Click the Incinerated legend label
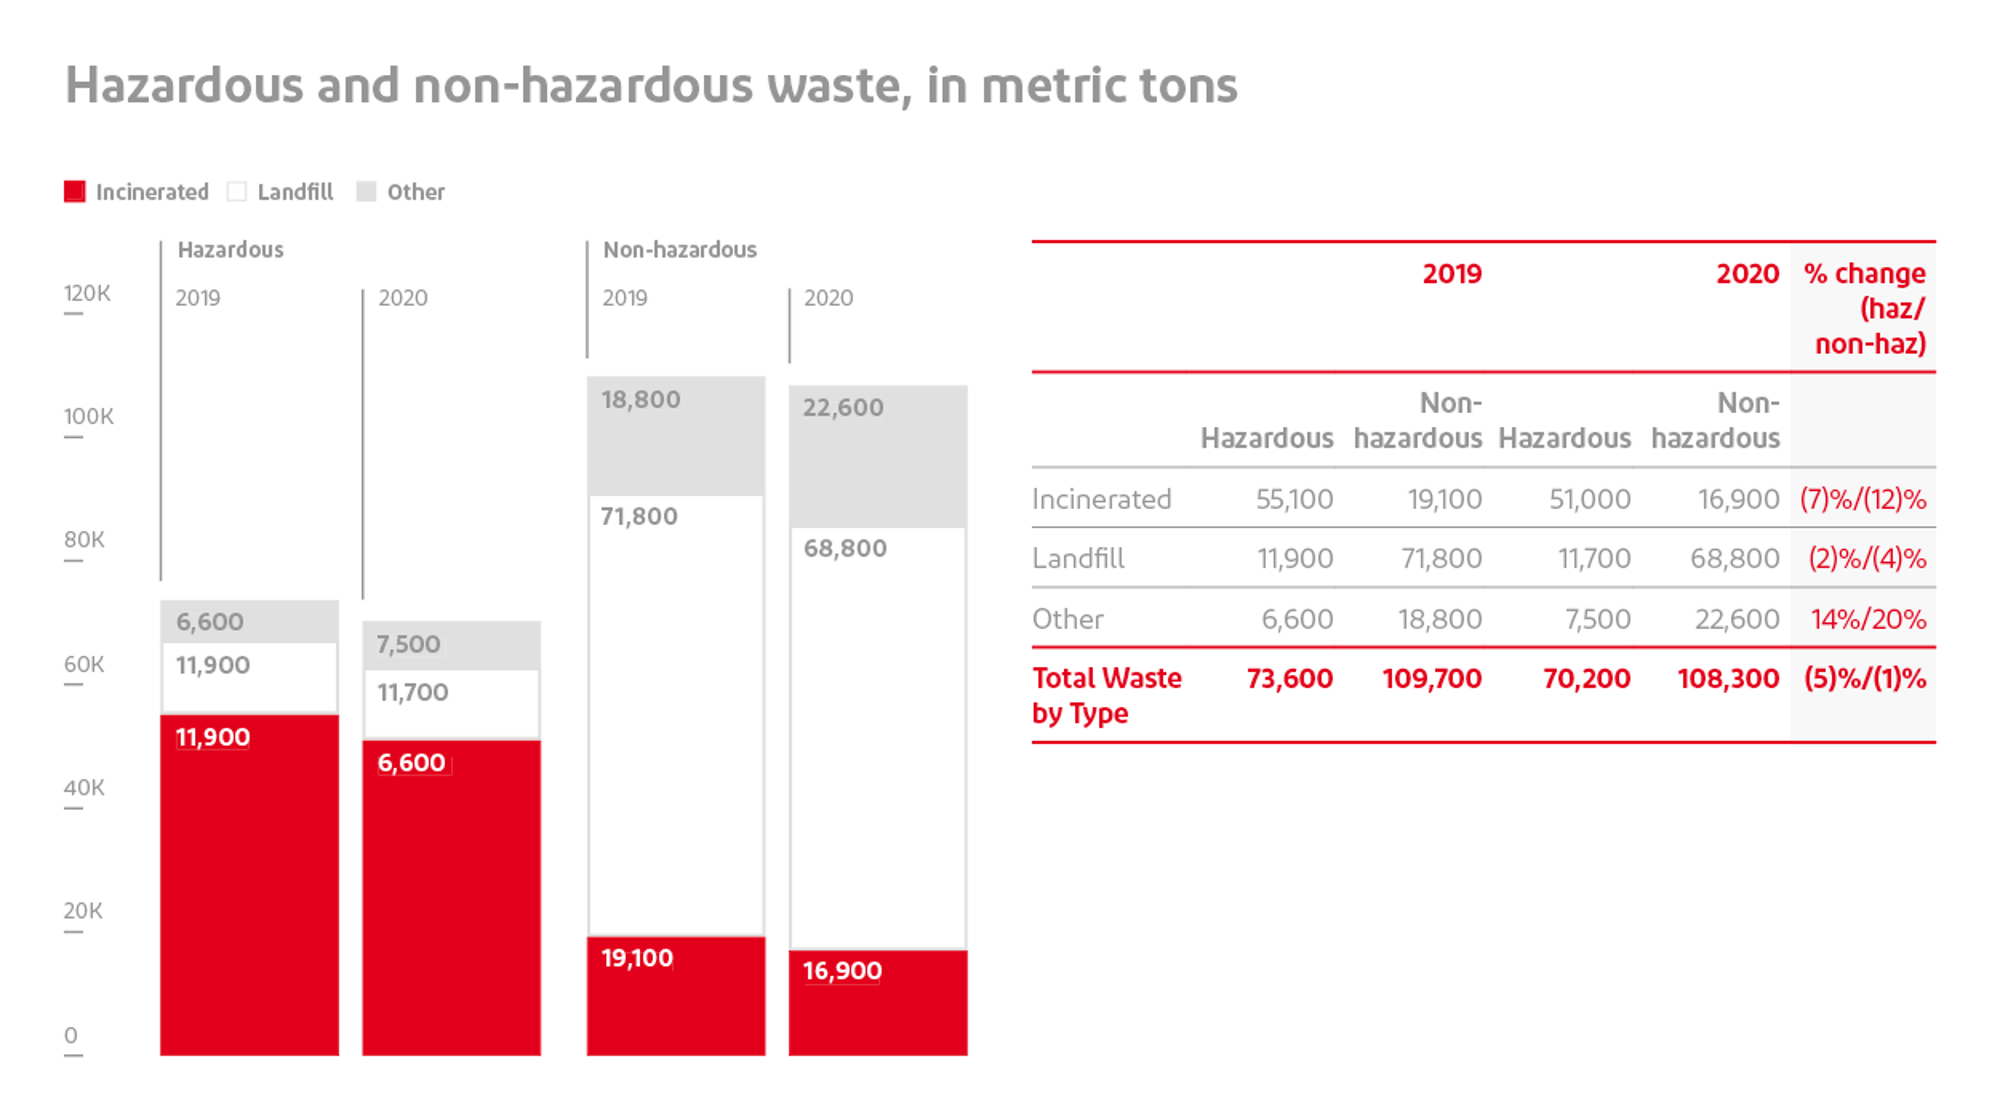Image resolution: width=2000 pixels, height=1120 pixels. 152,192
